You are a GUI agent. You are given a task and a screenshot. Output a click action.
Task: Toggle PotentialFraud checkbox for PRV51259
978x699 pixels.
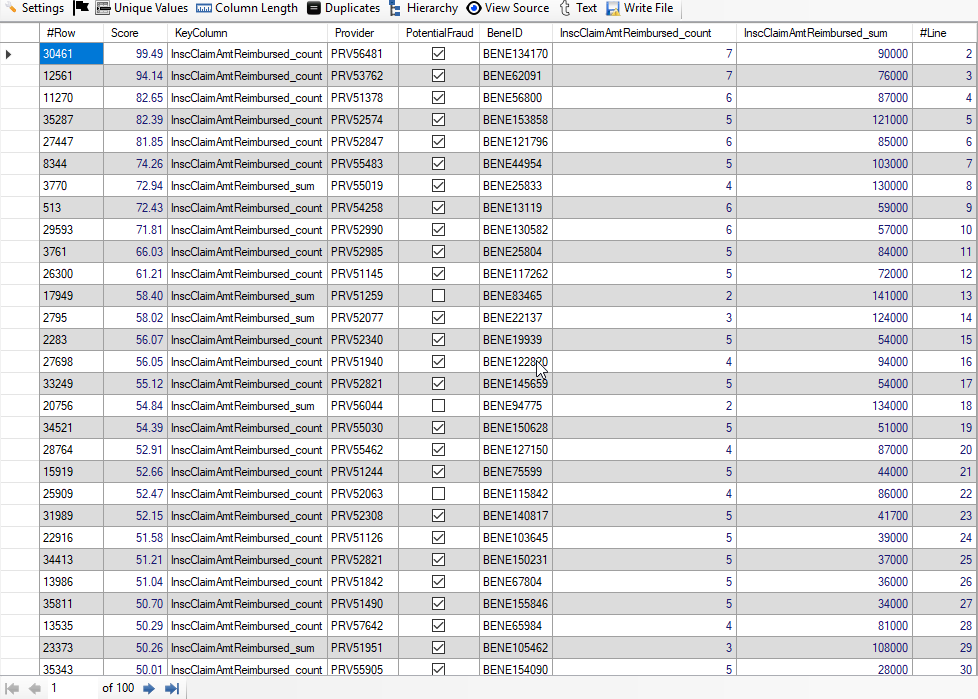(x=438, y=296)
